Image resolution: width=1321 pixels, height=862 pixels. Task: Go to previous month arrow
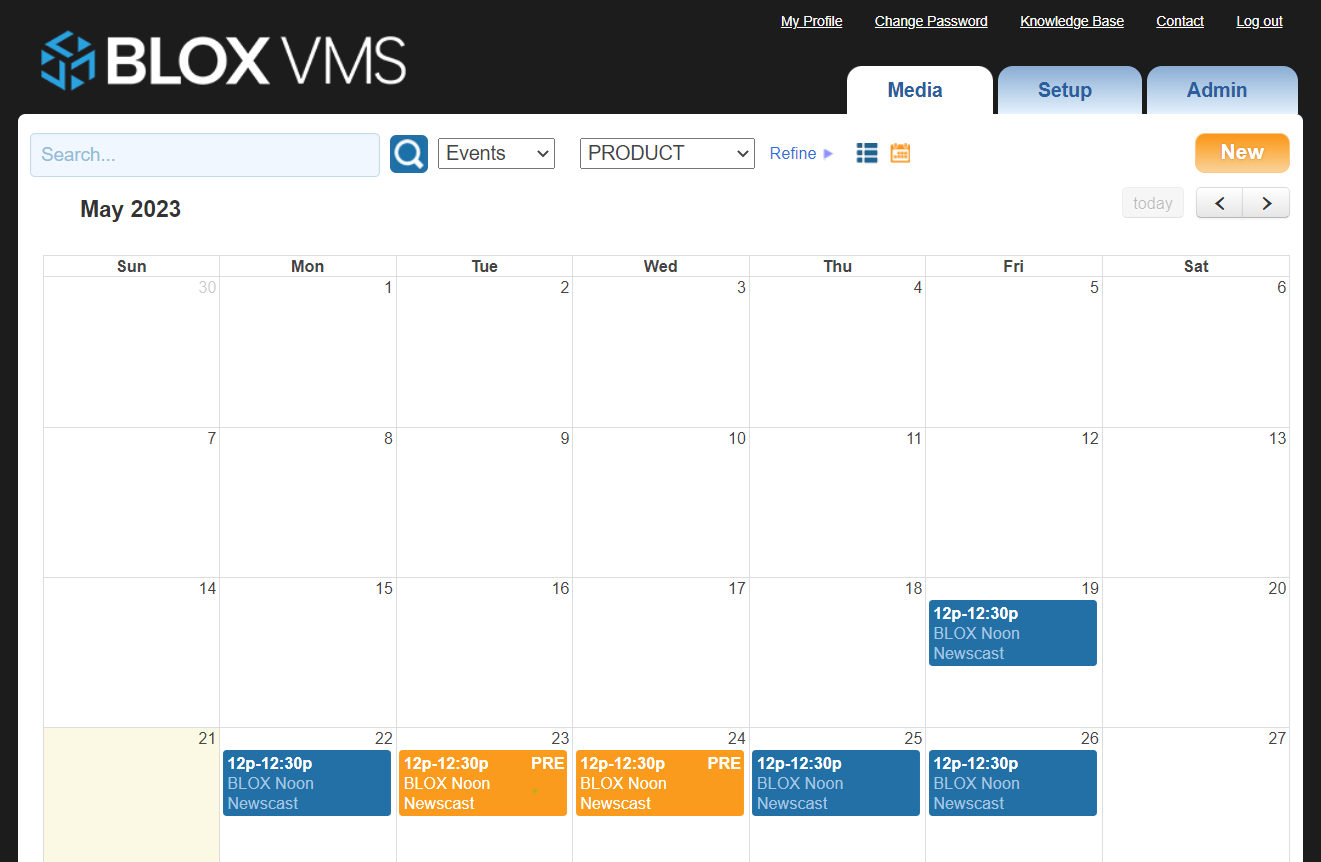coord(1219,203)
